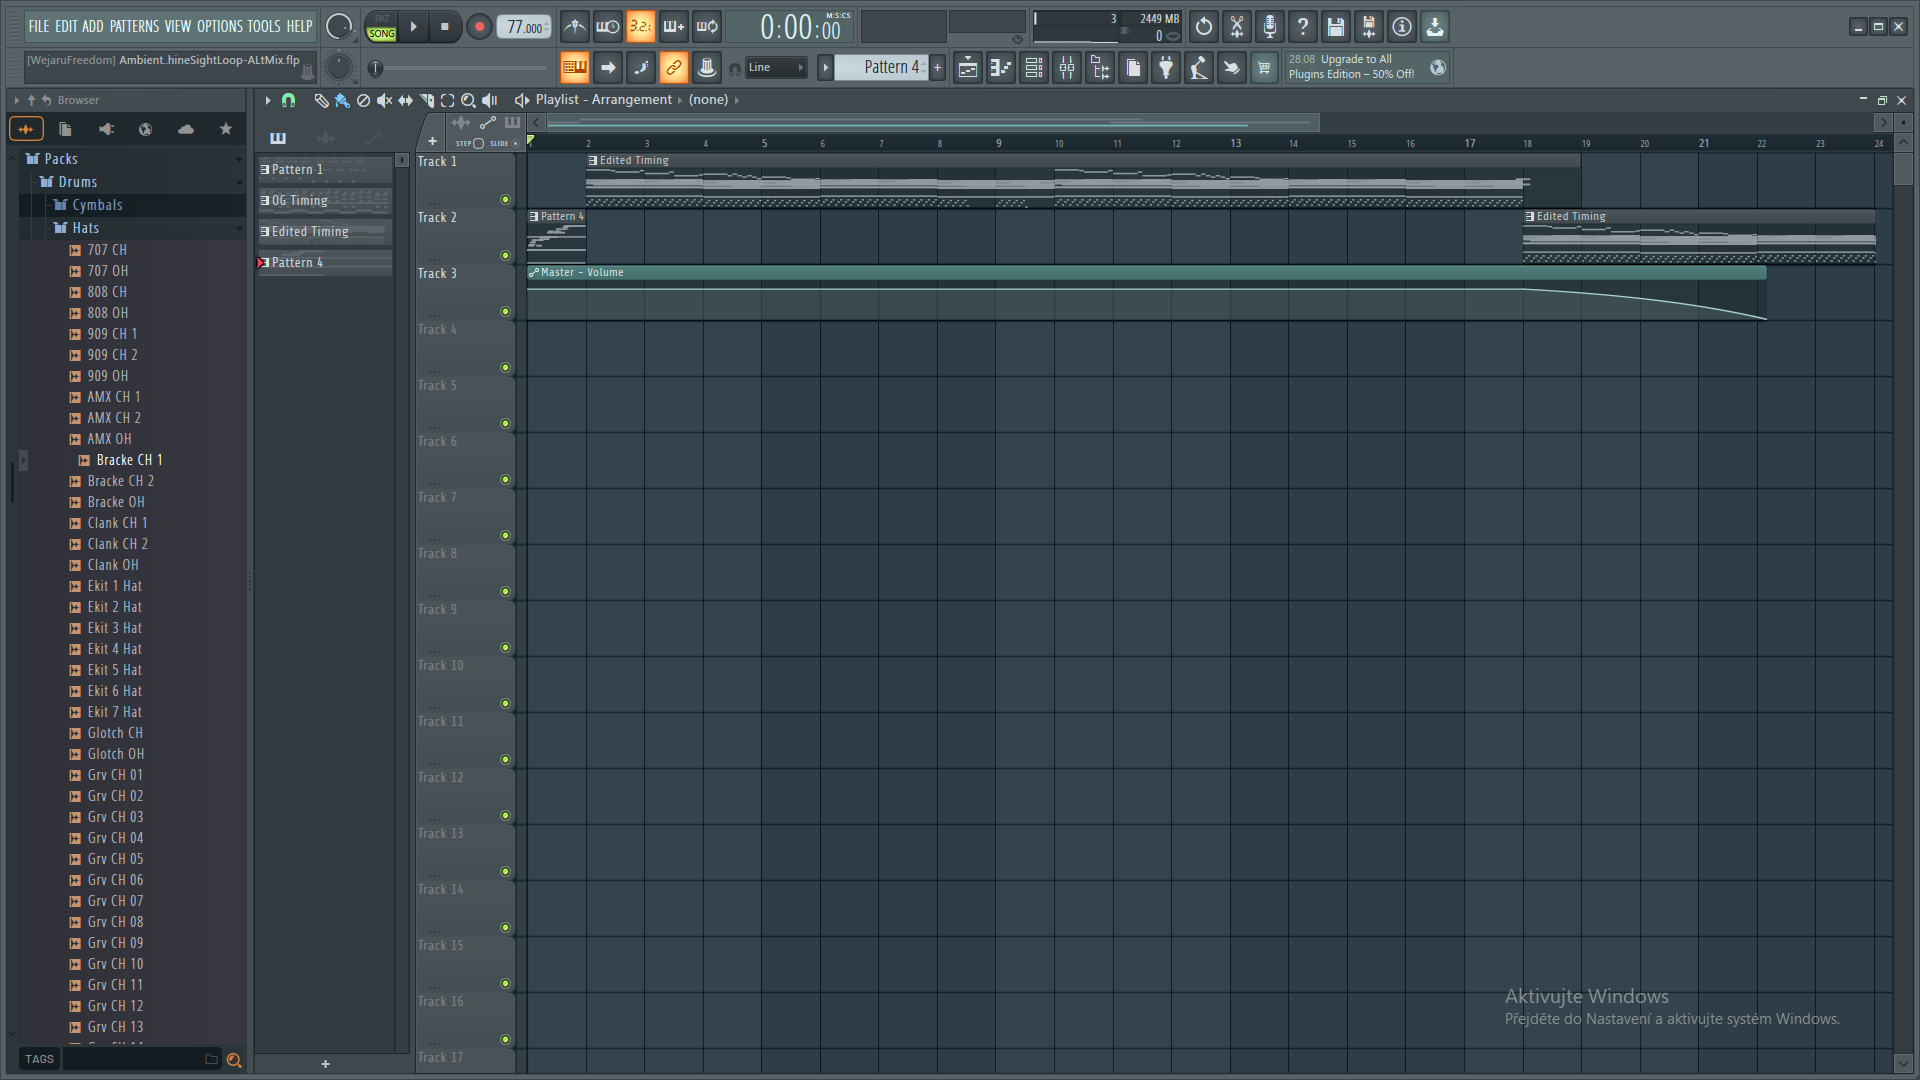The width and height of the screenshot is (1920, 1080).
Task: Open the metronome toggle in the transport bar
Action: [x=574, y=27]
